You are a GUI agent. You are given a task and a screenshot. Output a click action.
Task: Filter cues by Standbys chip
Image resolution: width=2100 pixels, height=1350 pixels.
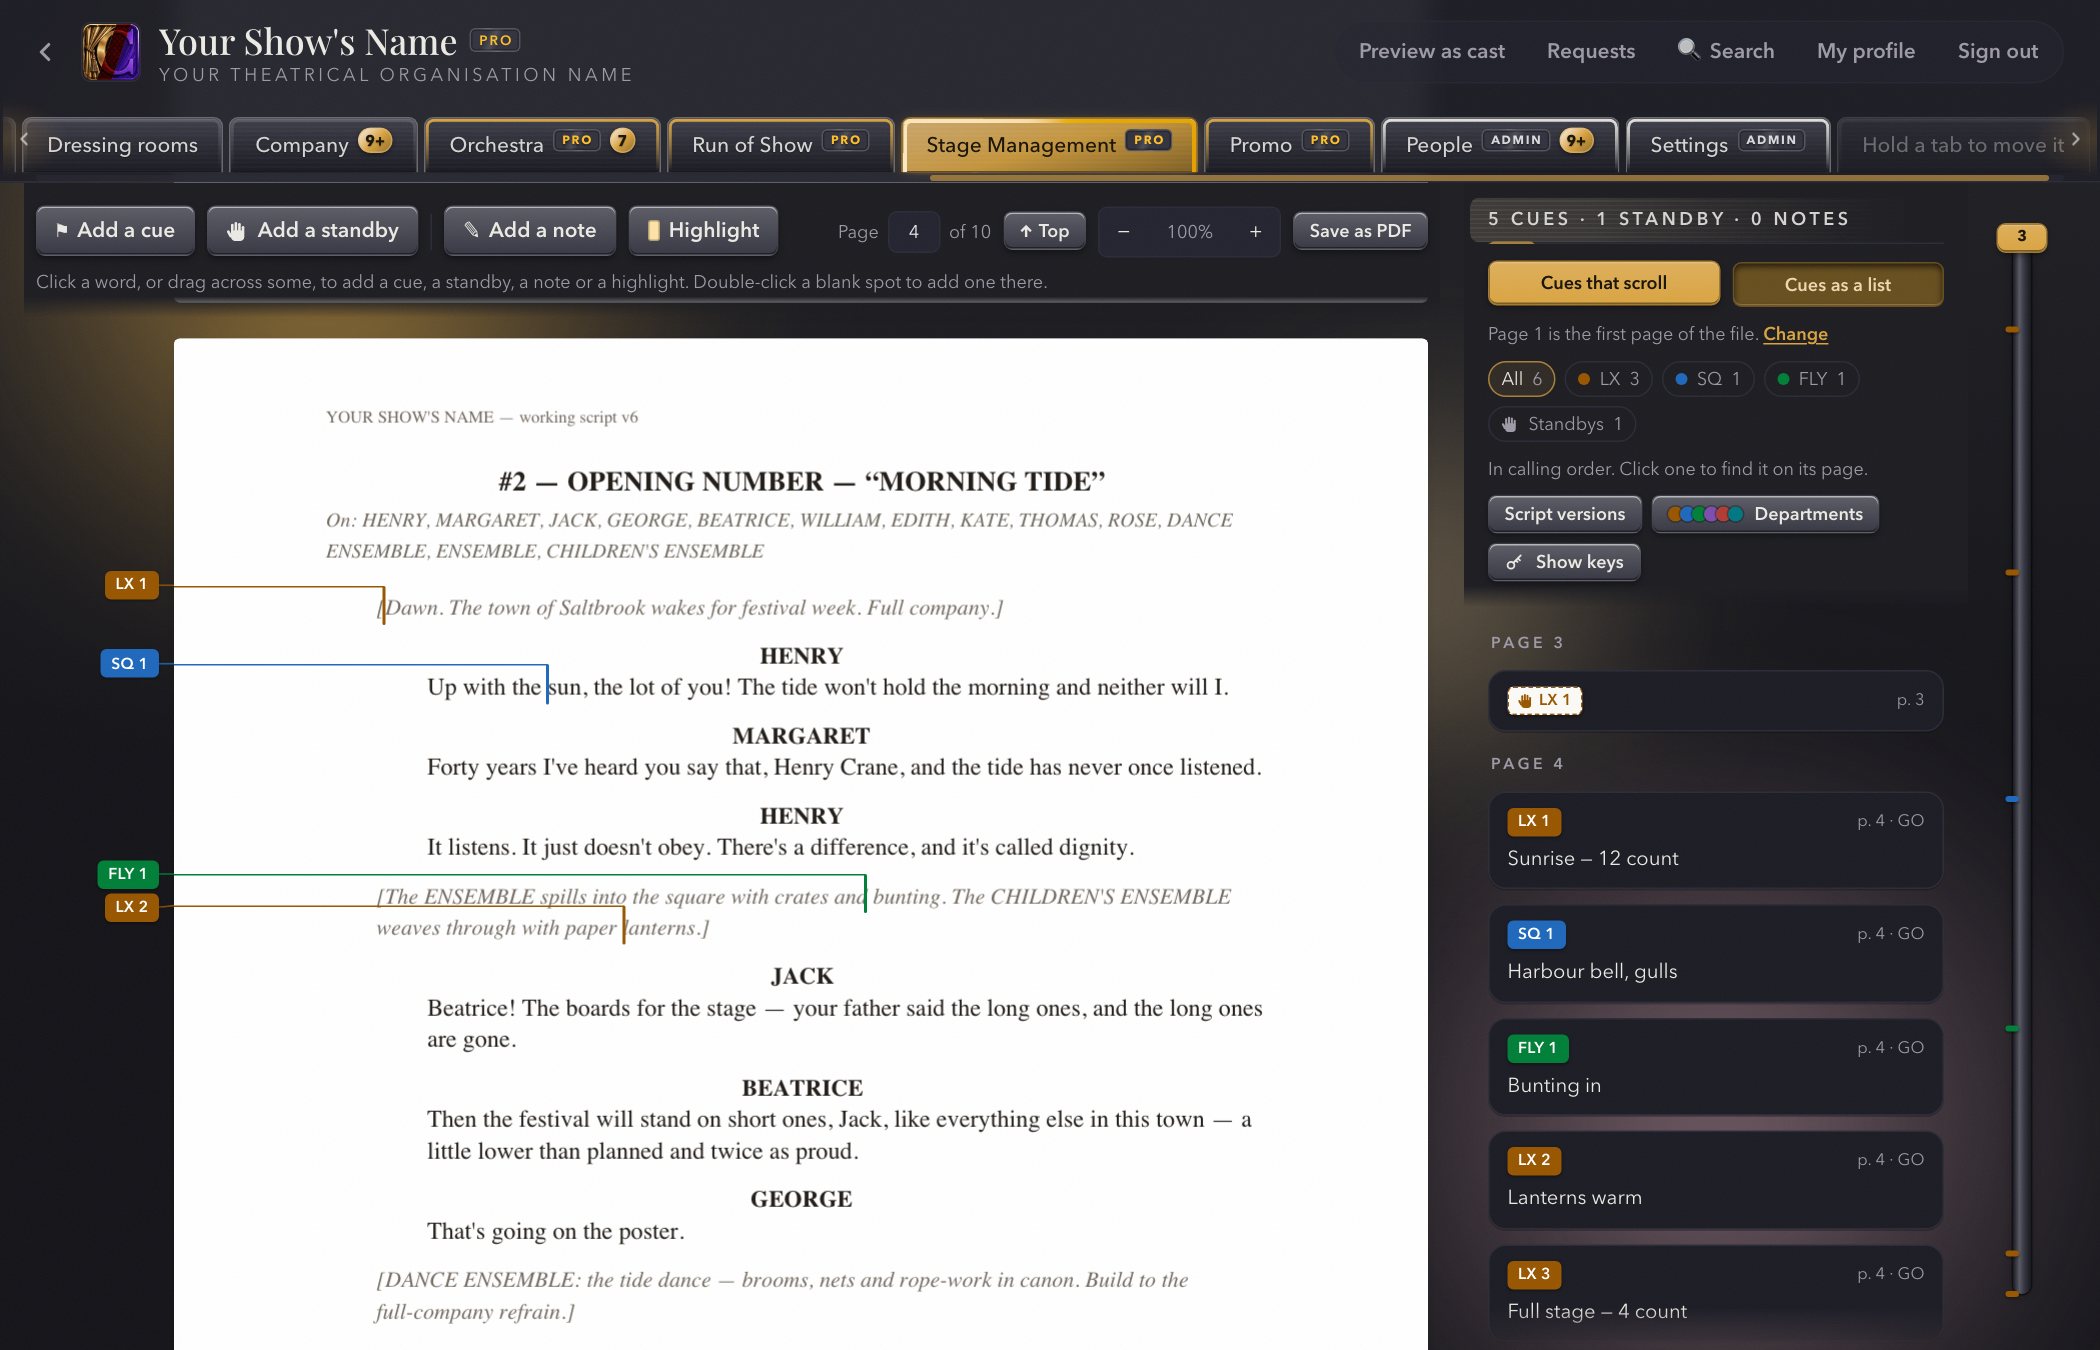(1562, 424)
